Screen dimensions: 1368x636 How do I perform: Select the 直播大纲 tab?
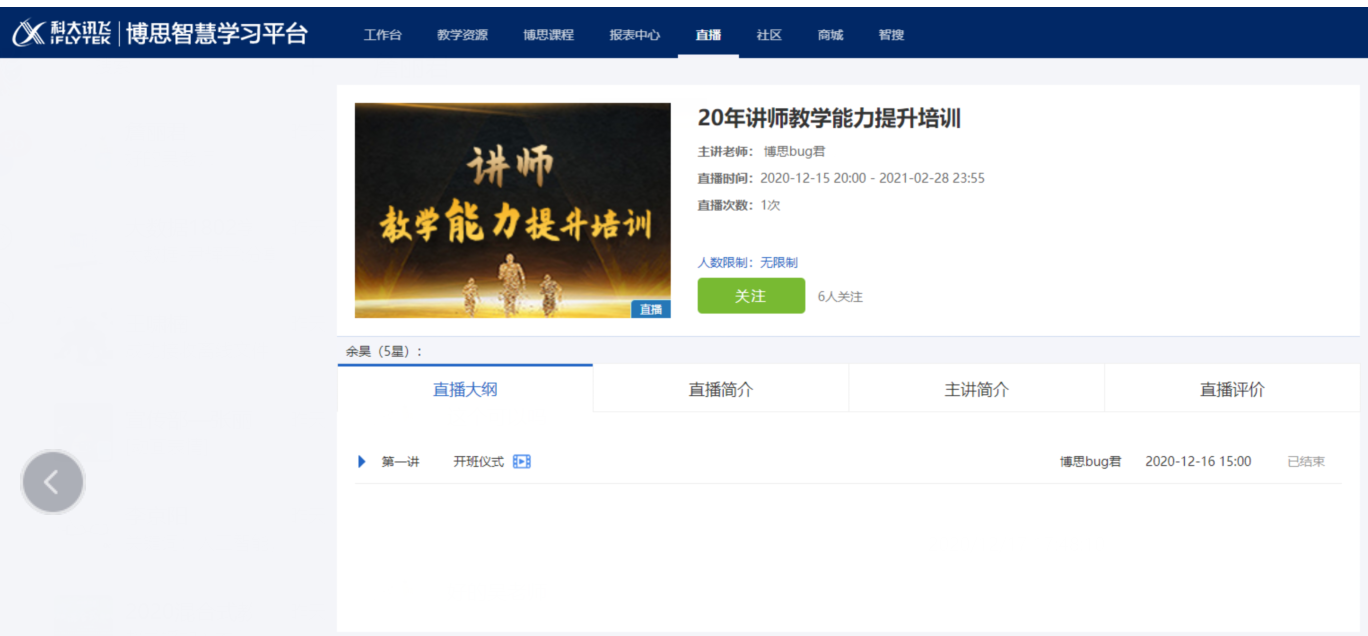point(464,389)
